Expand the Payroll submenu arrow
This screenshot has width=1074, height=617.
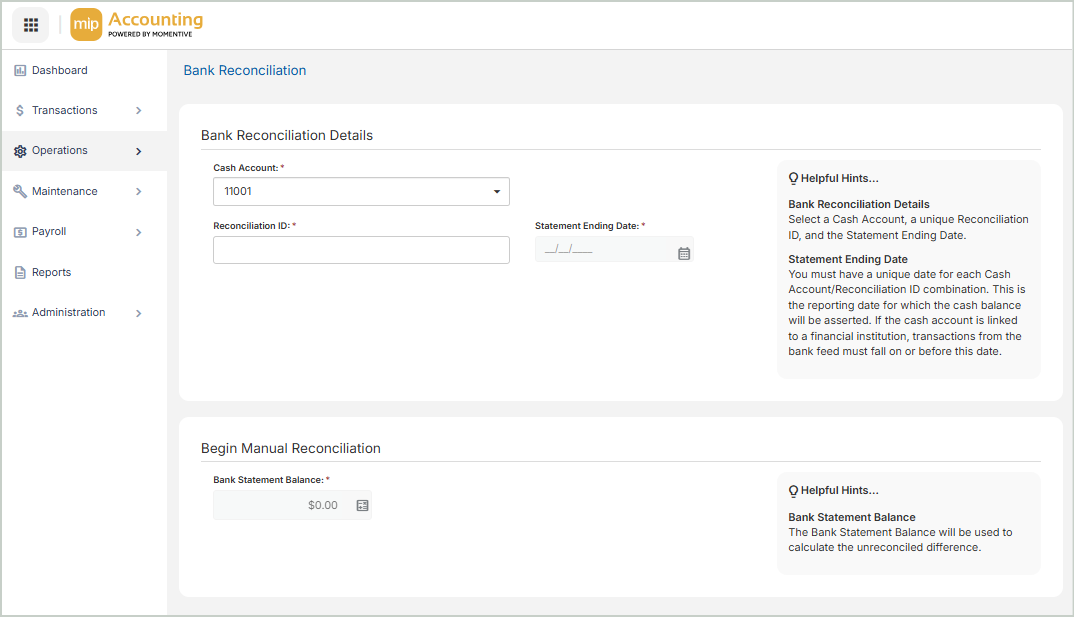coord(139,232)
